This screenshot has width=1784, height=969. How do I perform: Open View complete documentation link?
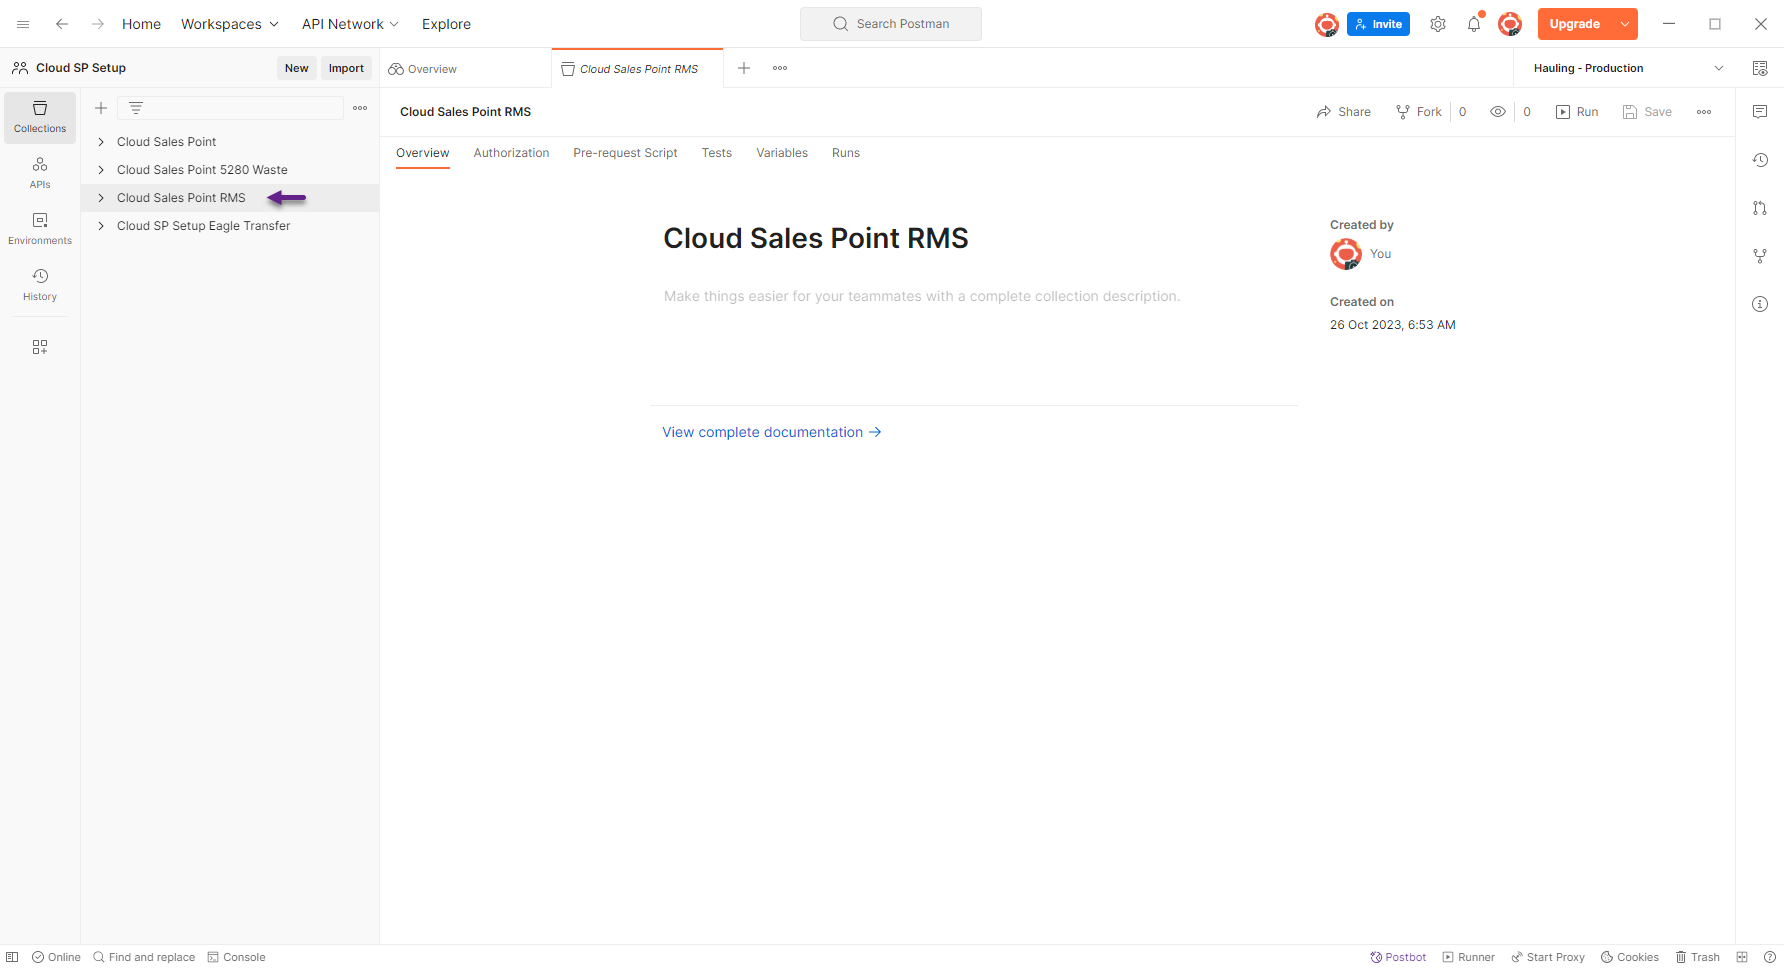click(x=771, y=432)
